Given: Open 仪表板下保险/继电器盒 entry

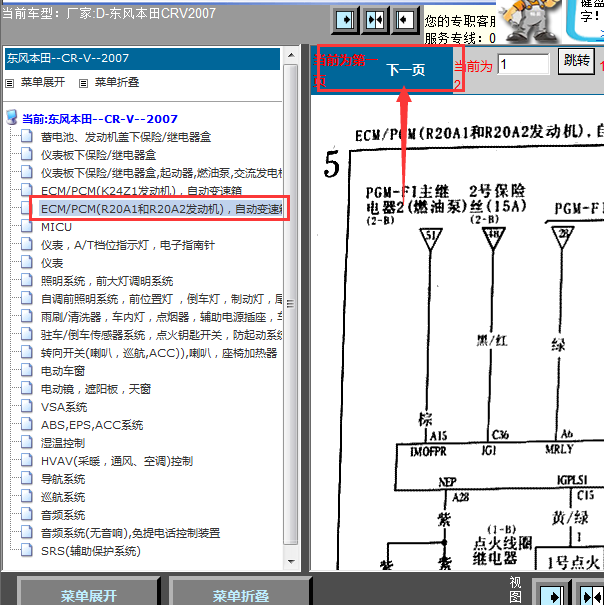Looking at the screenshot, I should [x=98, y=155].
